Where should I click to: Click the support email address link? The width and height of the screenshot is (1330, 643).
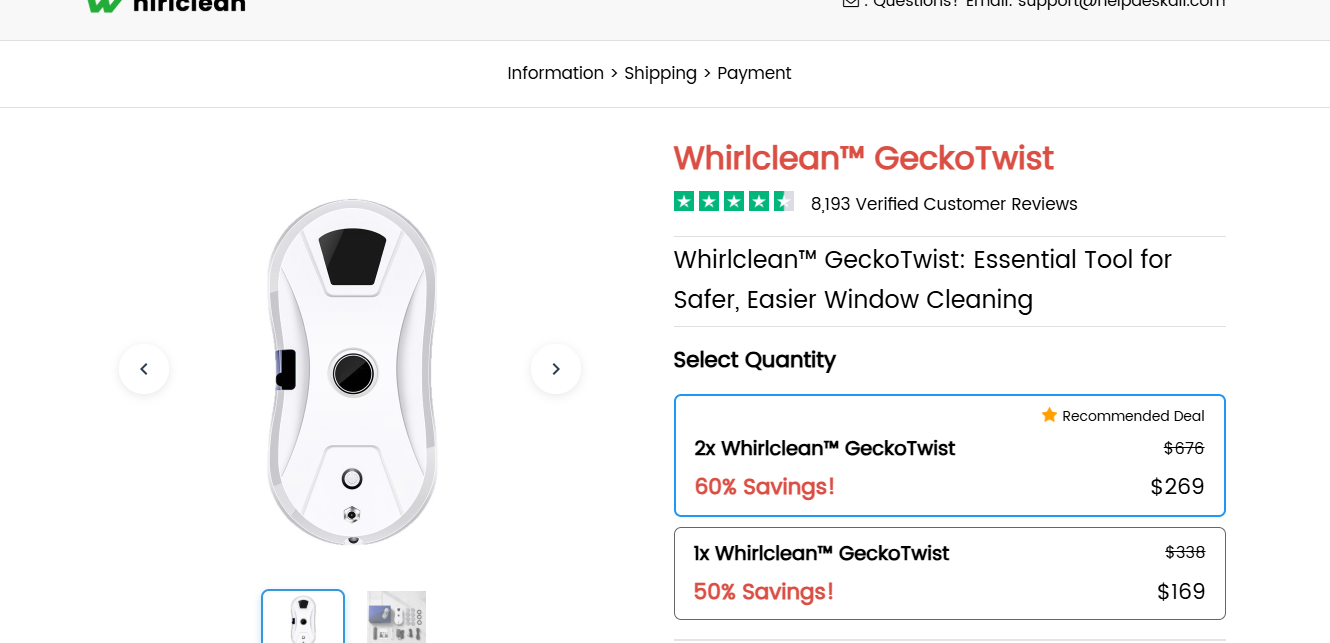[1122, 3]
